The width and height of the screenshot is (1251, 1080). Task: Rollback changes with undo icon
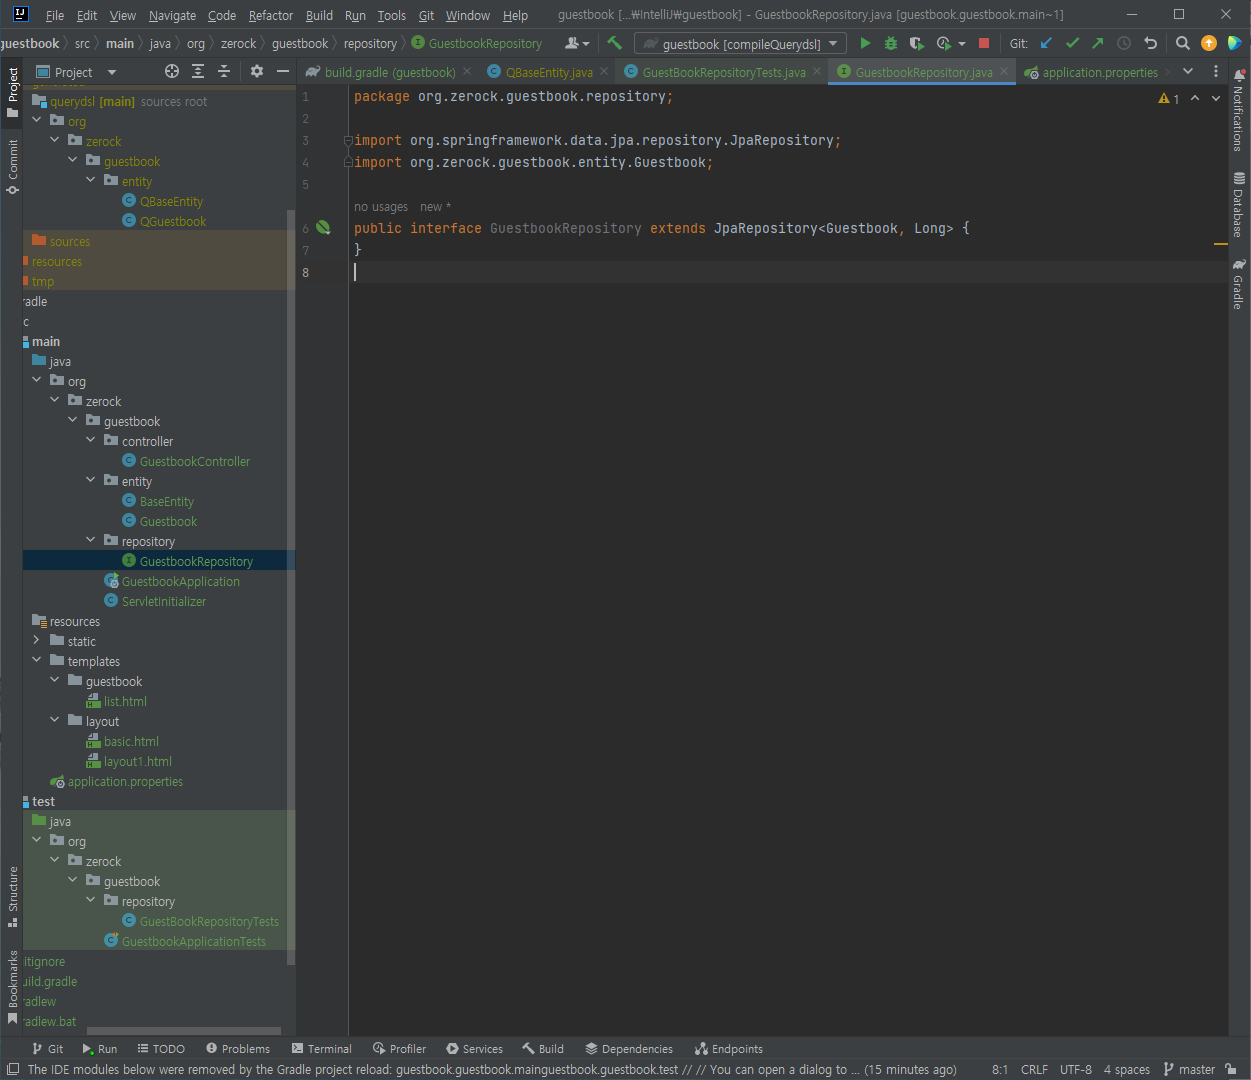(x=1150, y=43)
